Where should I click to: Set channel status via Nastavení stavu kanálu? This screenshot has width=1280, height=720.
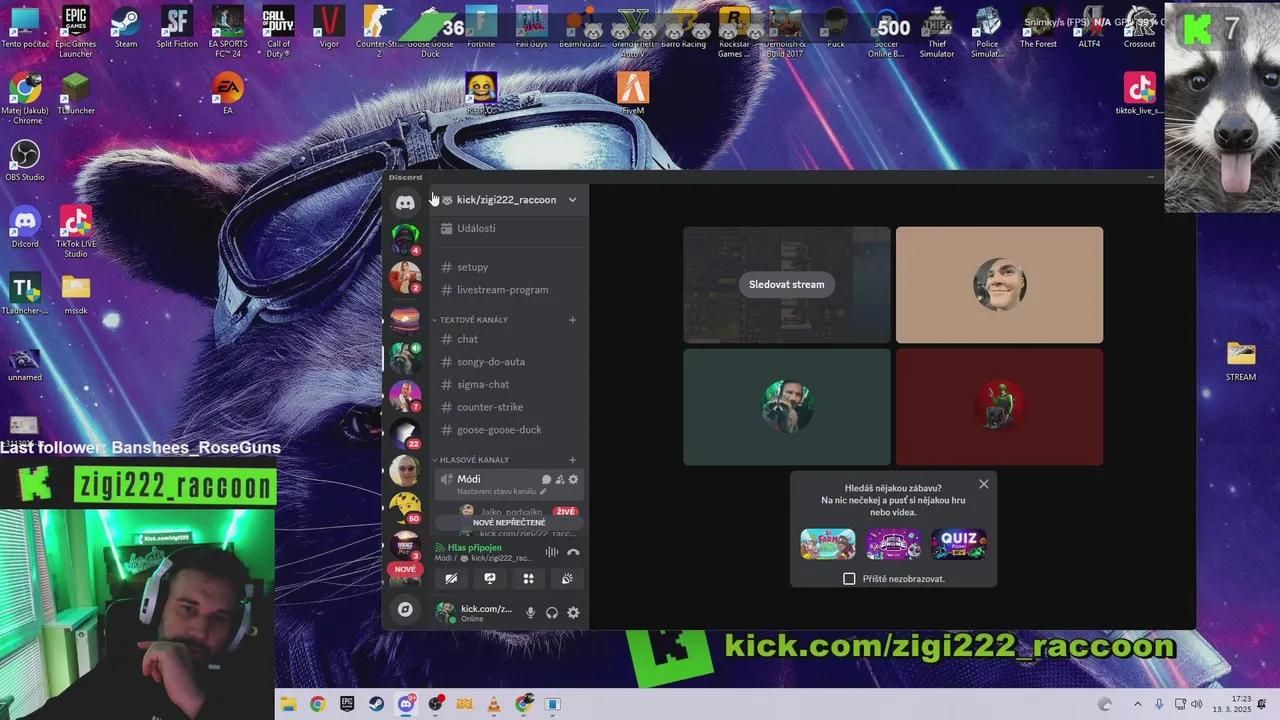[x=502, y=492]
